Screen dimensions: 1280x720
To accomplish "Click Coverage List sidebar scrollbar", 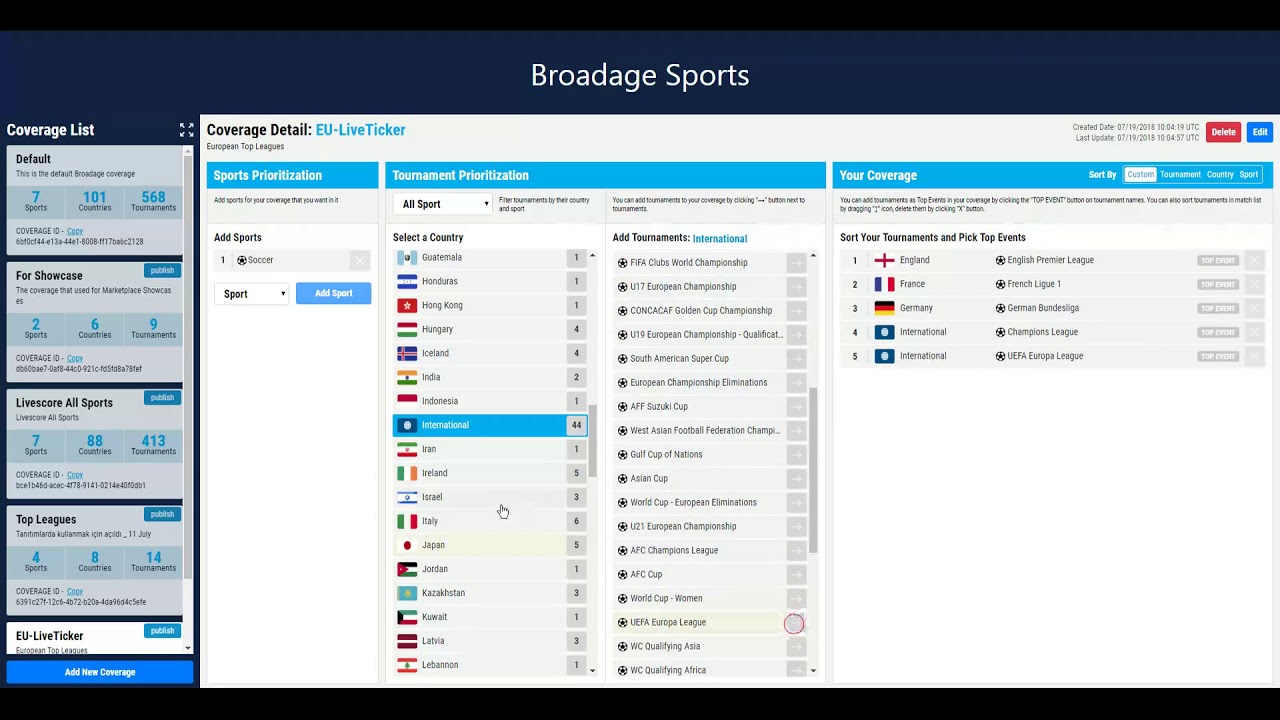I will (x=188, y=365).
